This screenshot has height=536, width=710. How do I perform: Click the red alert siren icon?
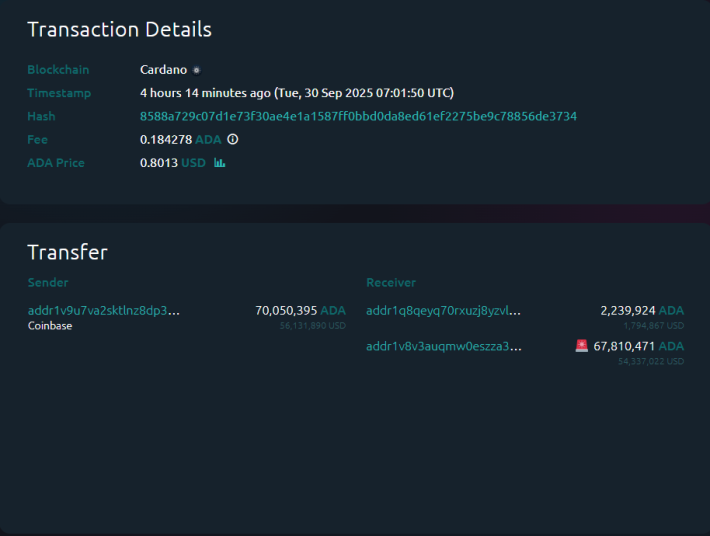coord(582,346)
